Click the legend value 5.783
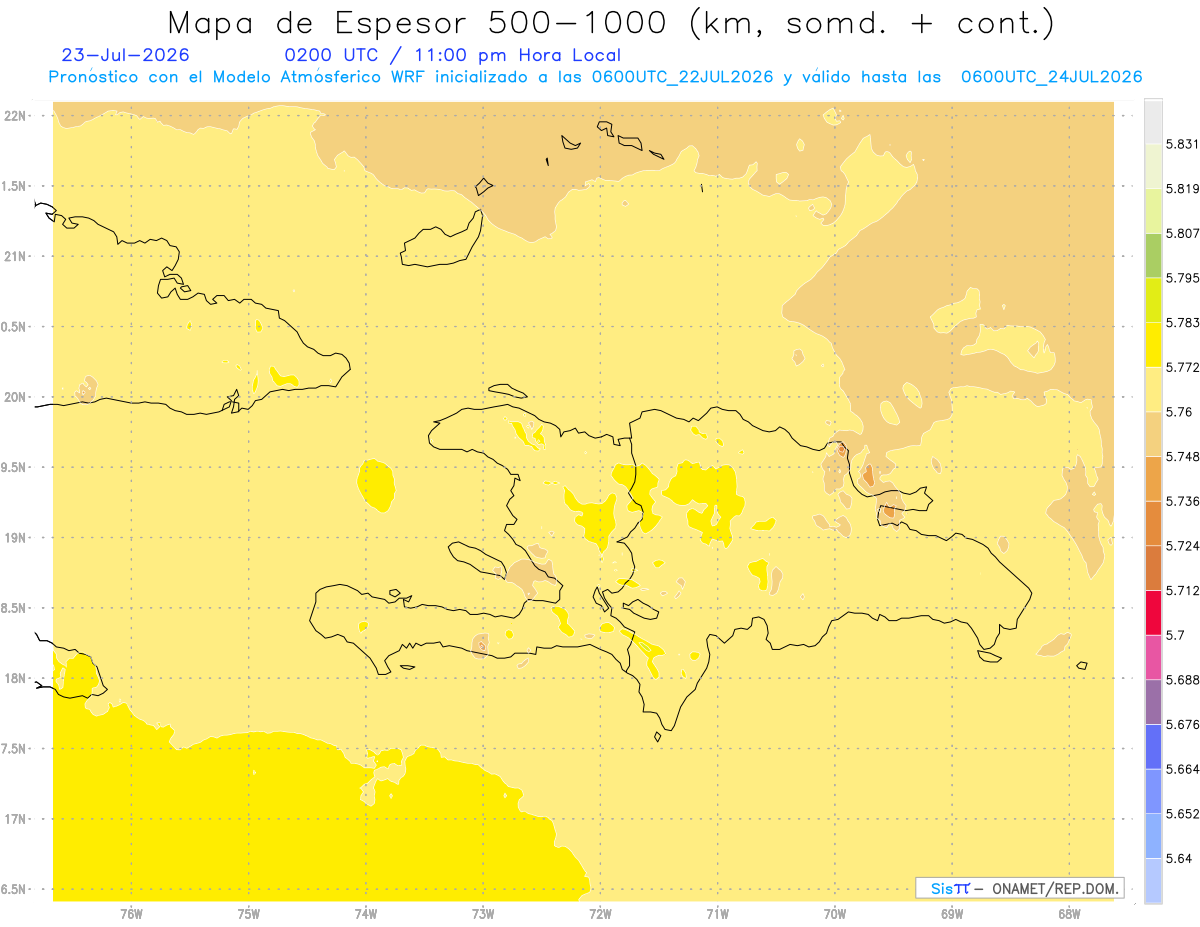 1182,323
